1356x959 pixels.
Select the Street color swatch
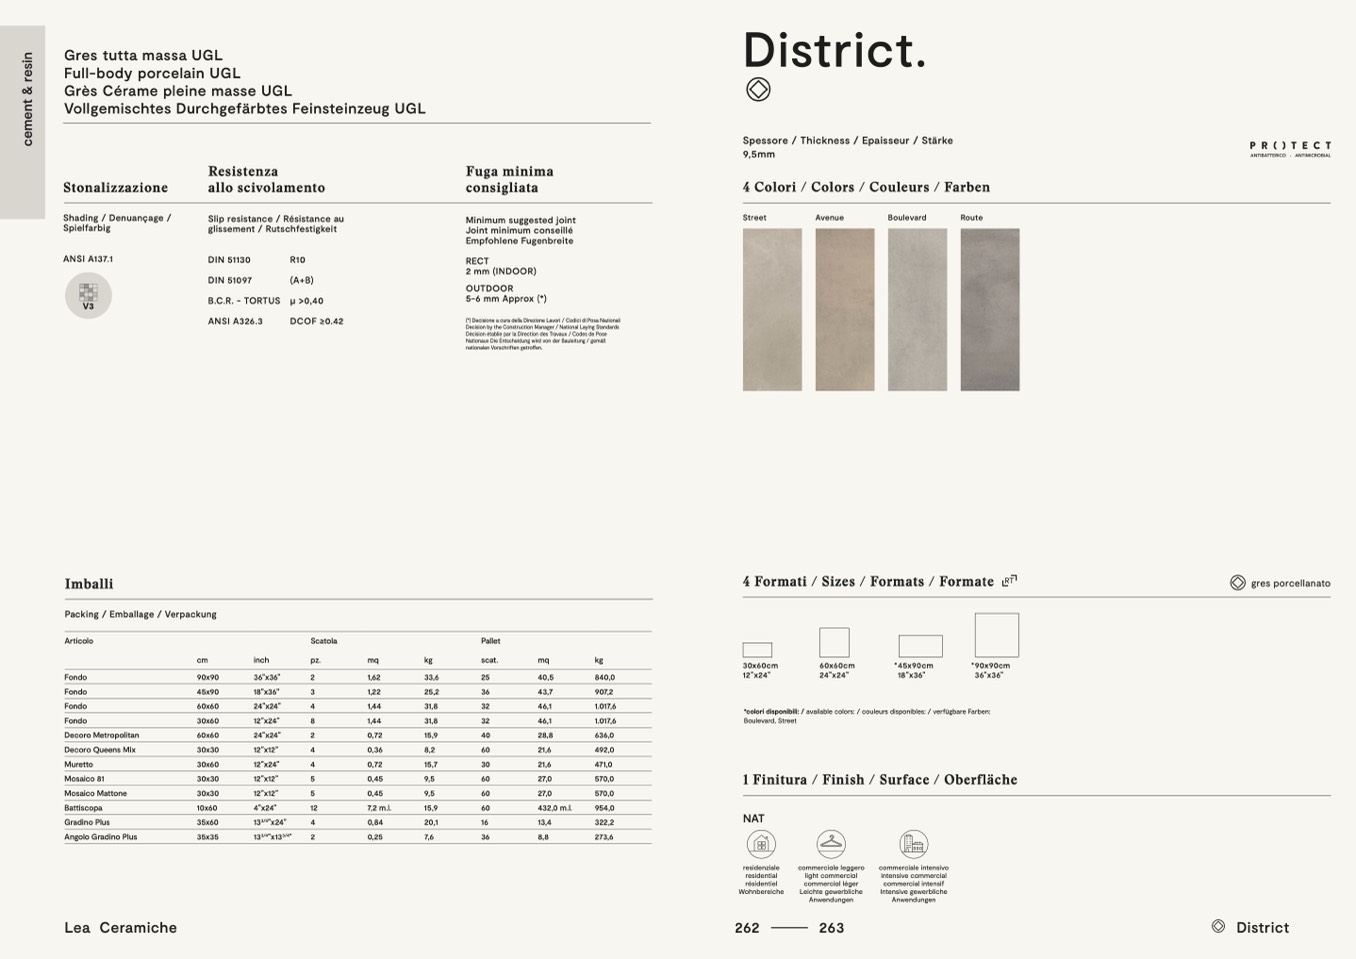(772, 309)
